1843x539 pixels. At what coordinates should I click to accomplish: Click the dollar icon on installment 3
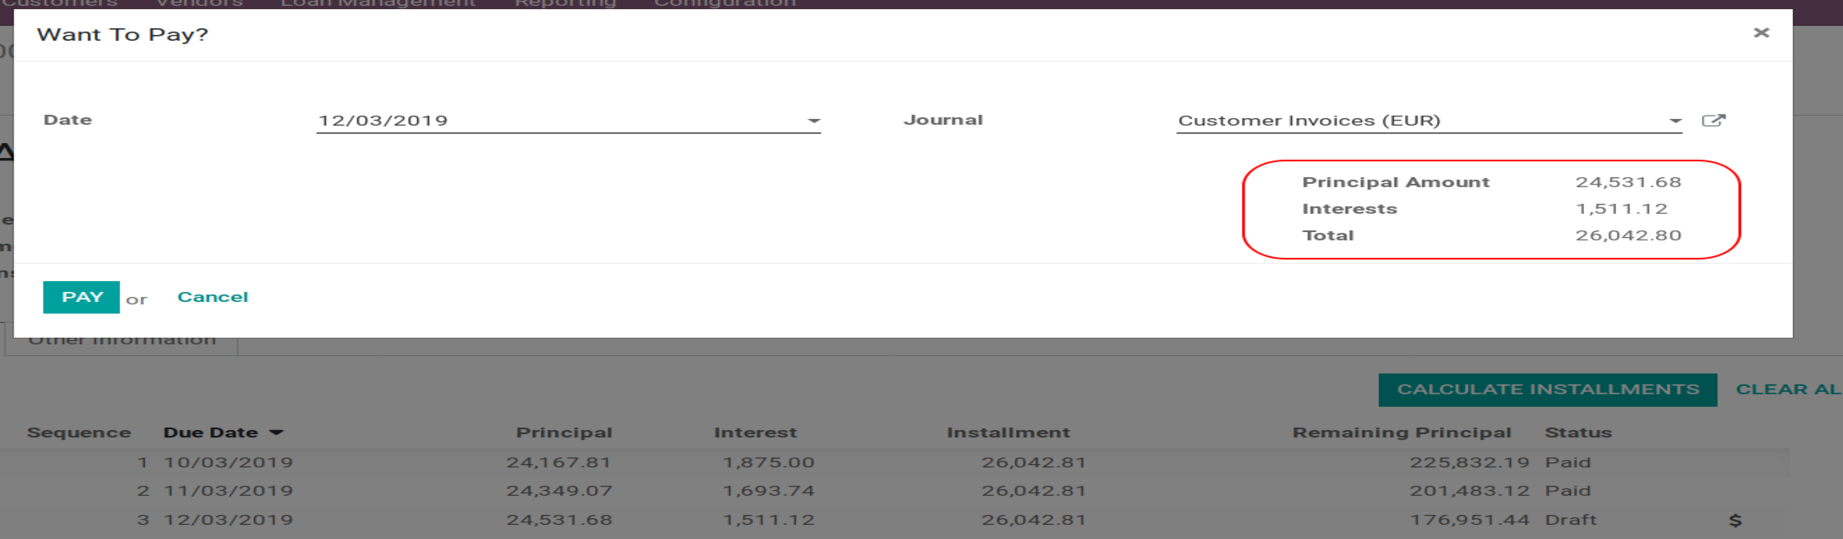point(1735,520)
